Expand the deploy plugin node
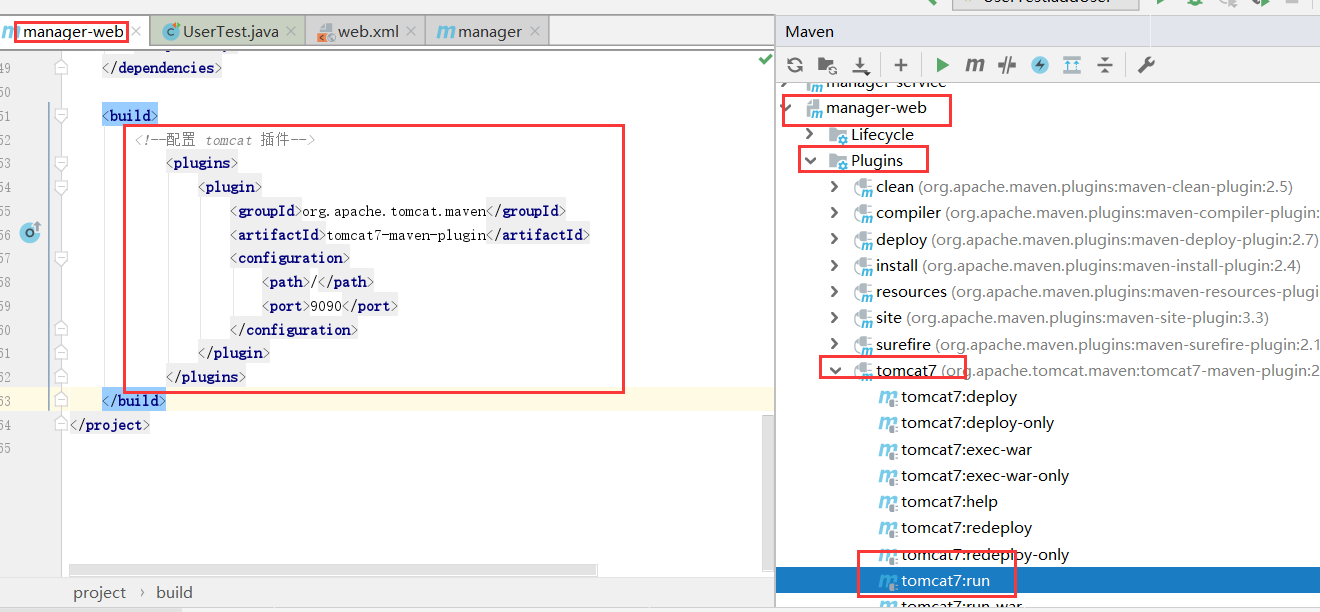The height and width of the screenshot is (612, 1320). coord(835,239)
